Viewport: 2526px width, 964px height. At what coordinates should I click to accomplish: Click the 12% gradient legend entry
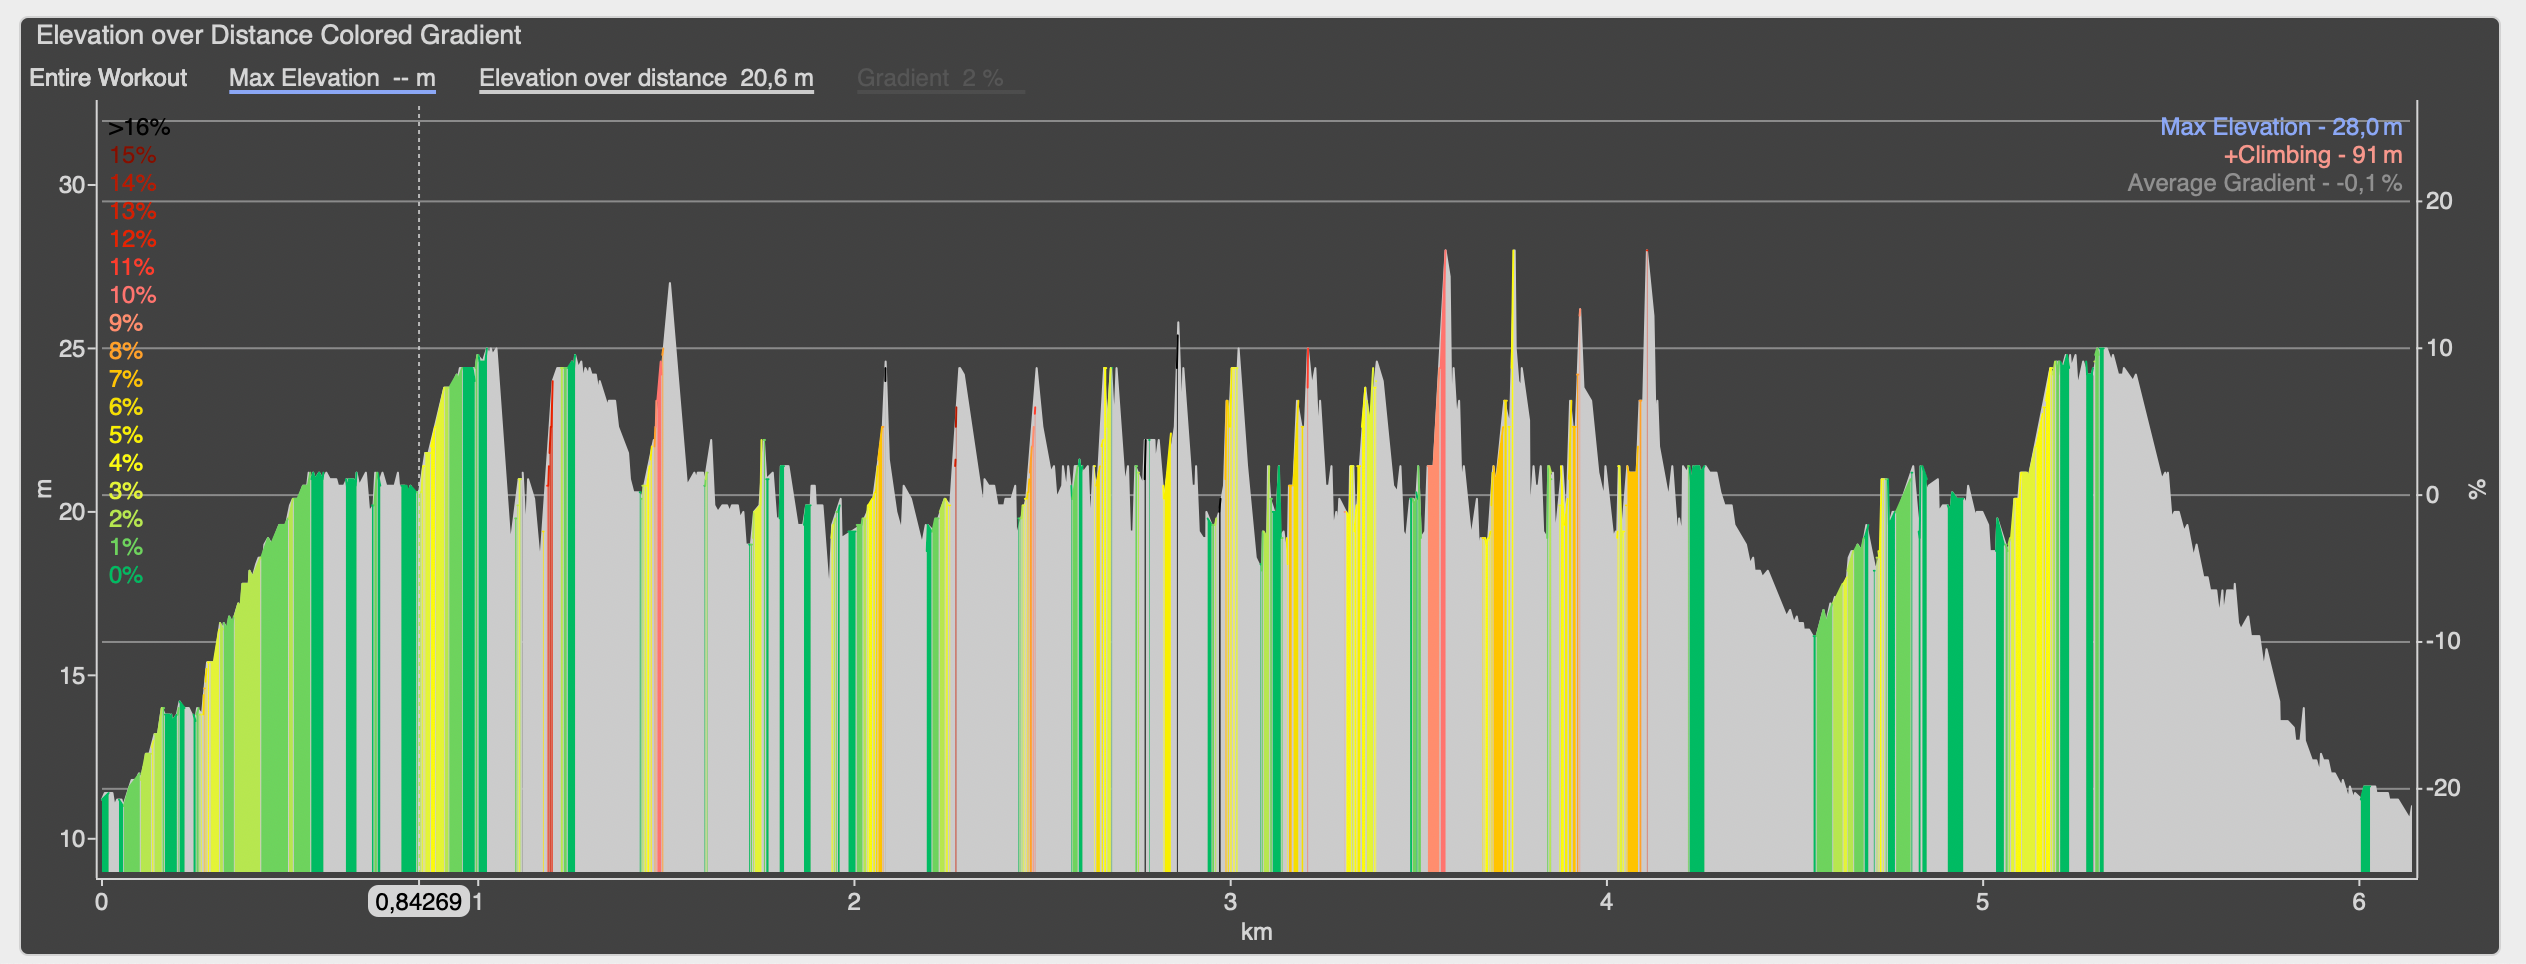[133, 239]
